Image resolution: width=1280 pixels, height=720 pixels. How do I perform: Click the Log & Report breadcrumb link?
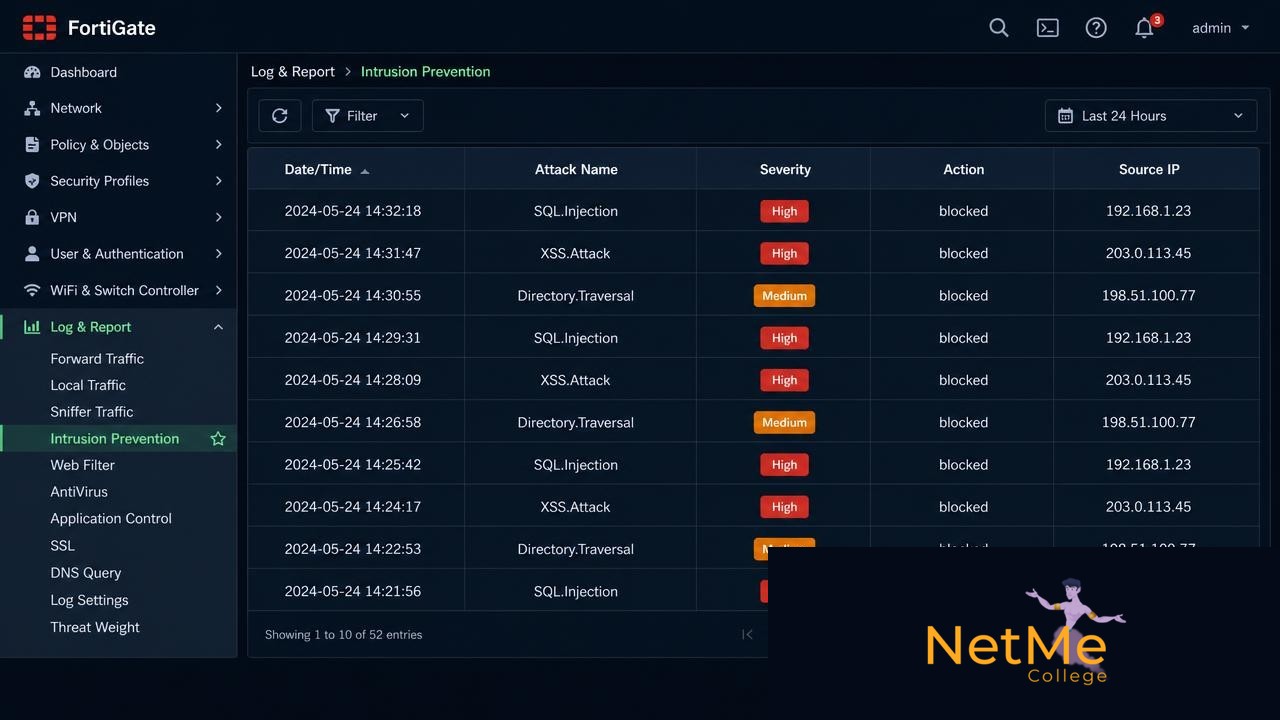pyautogui.click(x=293, y=71)
